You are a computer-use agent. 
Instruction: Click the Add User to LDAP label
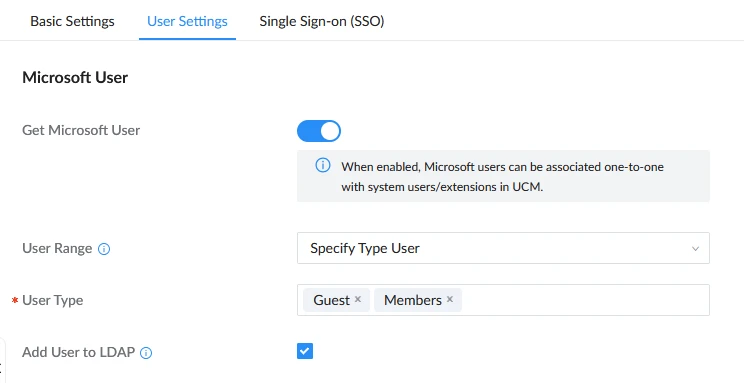click(x=79, y=352)
